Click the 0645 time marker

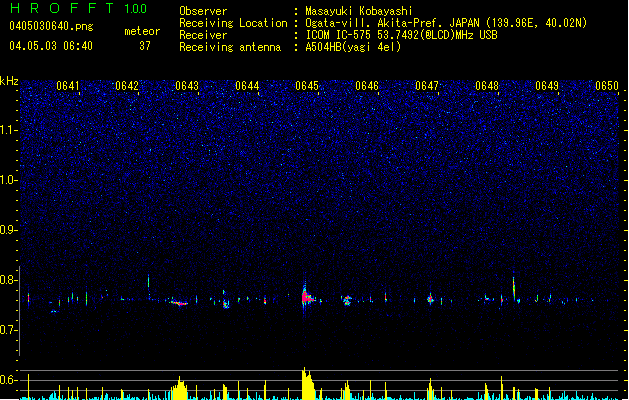tap(307, 86)
